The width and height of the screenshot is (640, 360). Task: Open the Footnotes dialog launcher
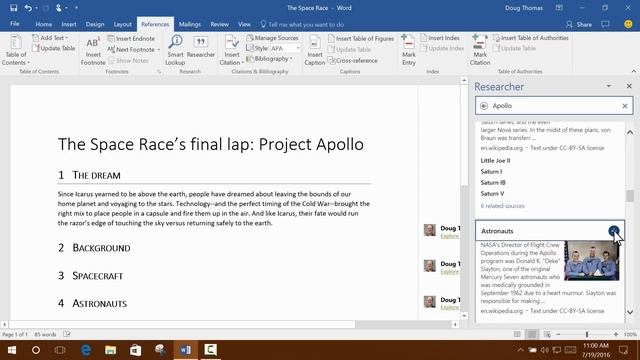click(159, 71)
